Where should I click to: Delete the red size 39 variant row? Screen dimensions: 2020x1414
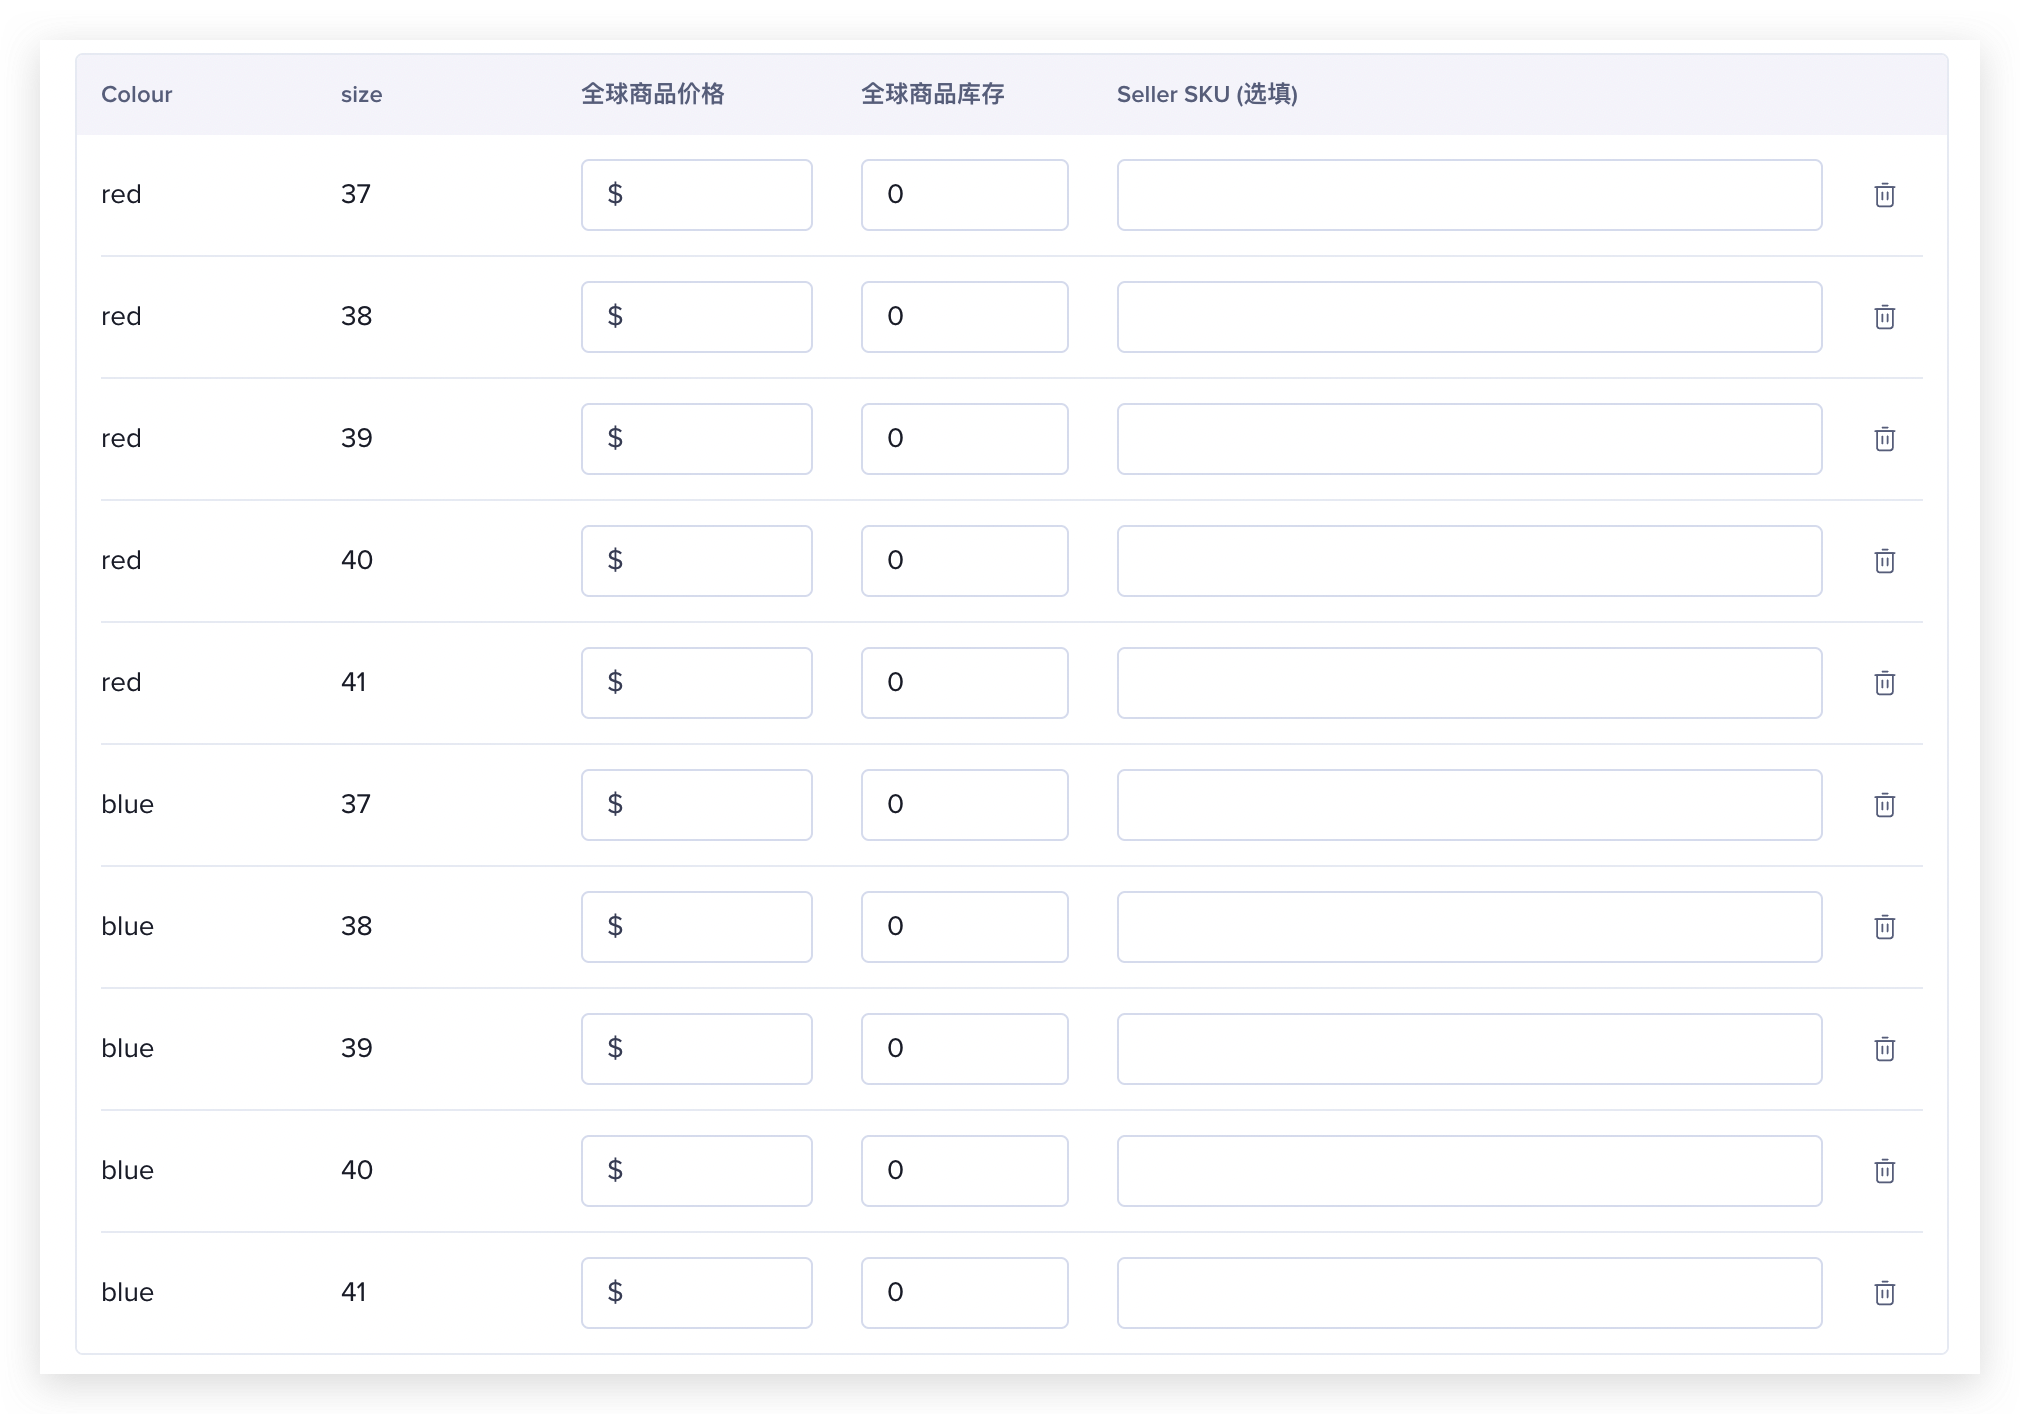pyautogui.click(x=1884, y=438)
